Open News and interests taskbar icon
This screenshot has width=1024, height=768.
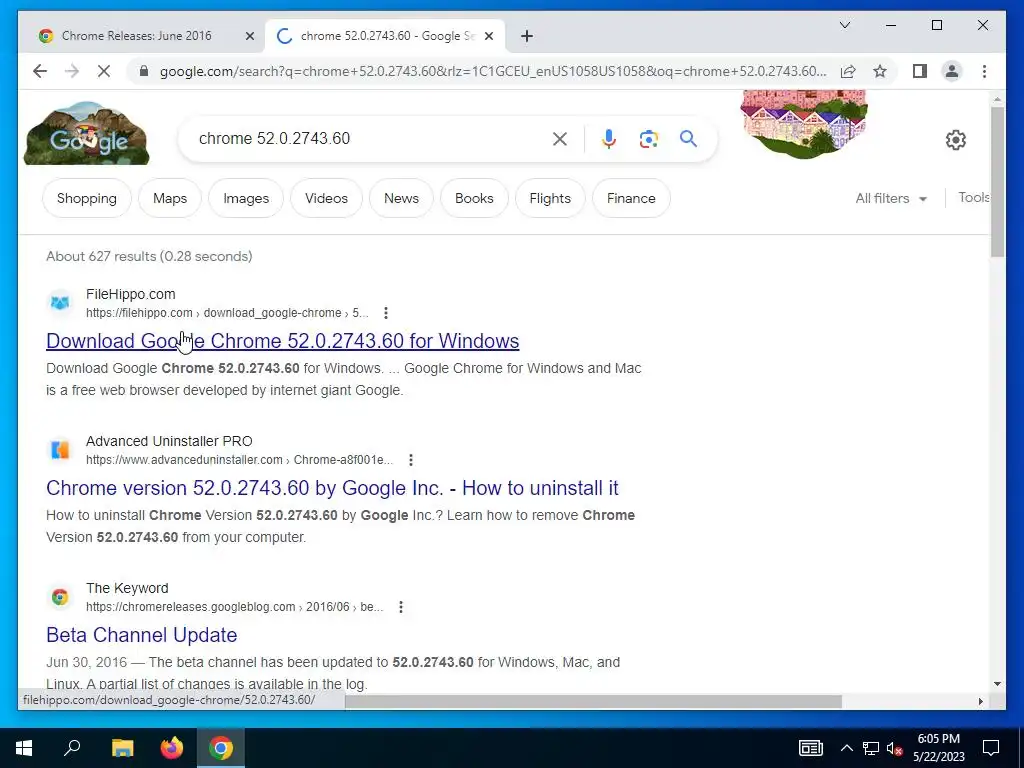coord(810,748)
